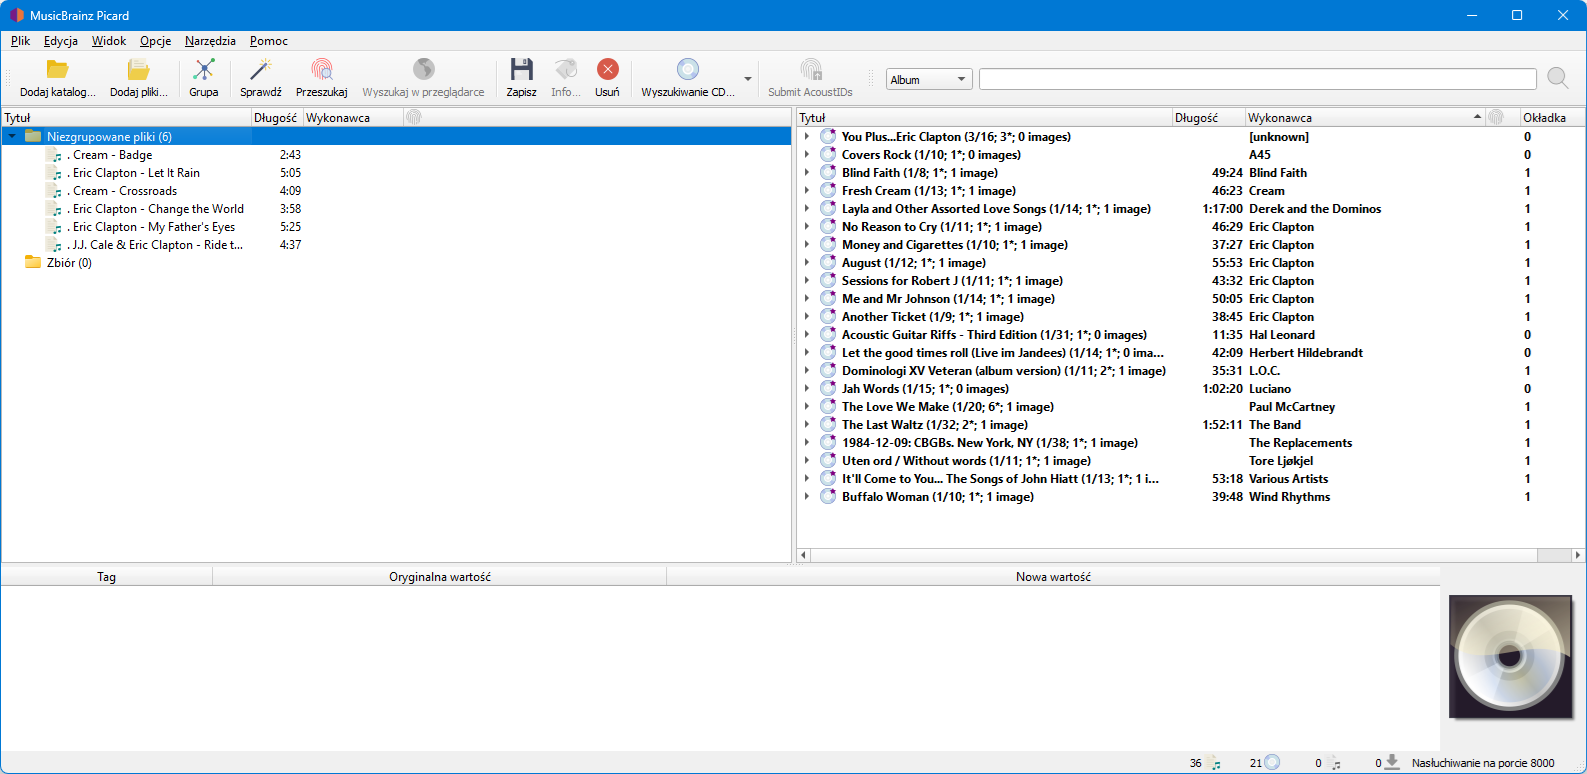Click the Fresh Cream album disc icon
The height and width of the screenshot is (774, 1587).
pos(828,190)
